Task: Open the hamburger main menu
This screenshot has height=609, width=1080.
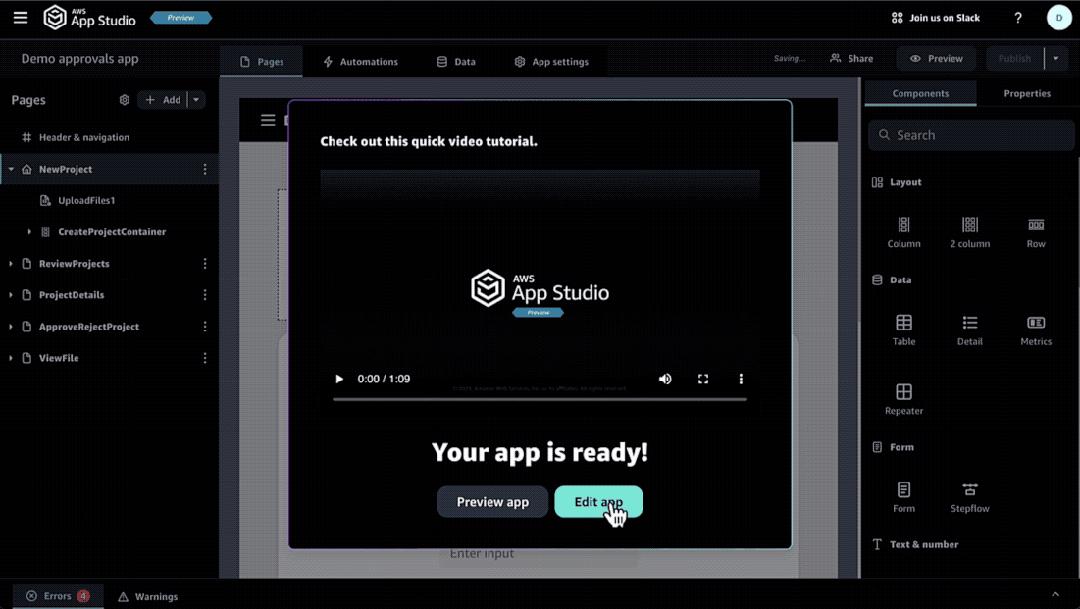Action: click(x=20, y=18)
